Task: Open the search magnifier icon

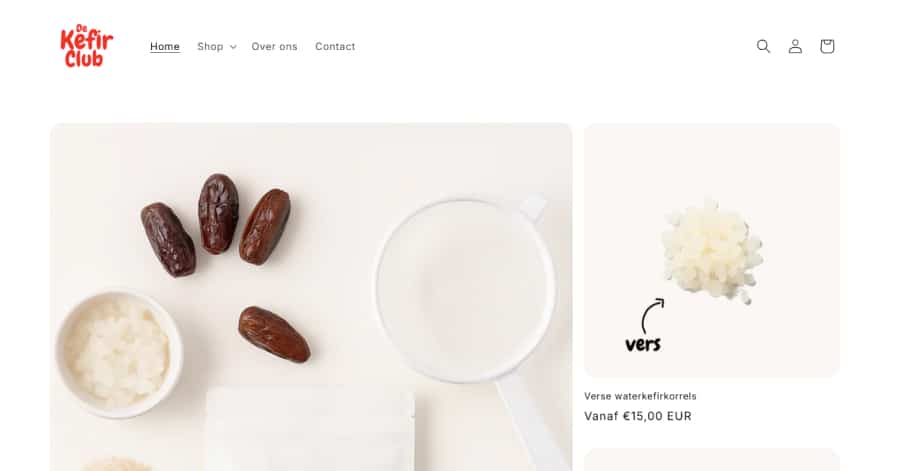Action: (763, 46)
